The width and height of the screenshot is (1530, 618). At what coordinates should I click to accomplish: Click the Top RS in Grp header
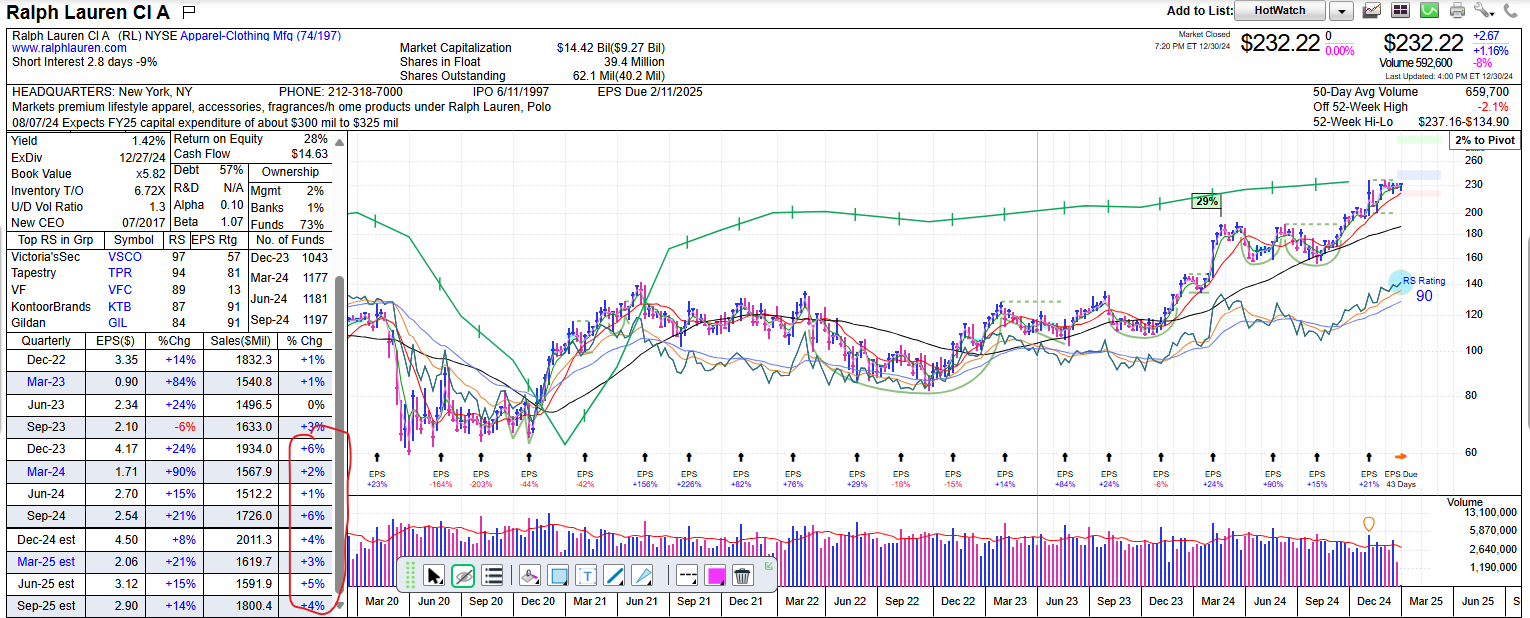[56, 240]
